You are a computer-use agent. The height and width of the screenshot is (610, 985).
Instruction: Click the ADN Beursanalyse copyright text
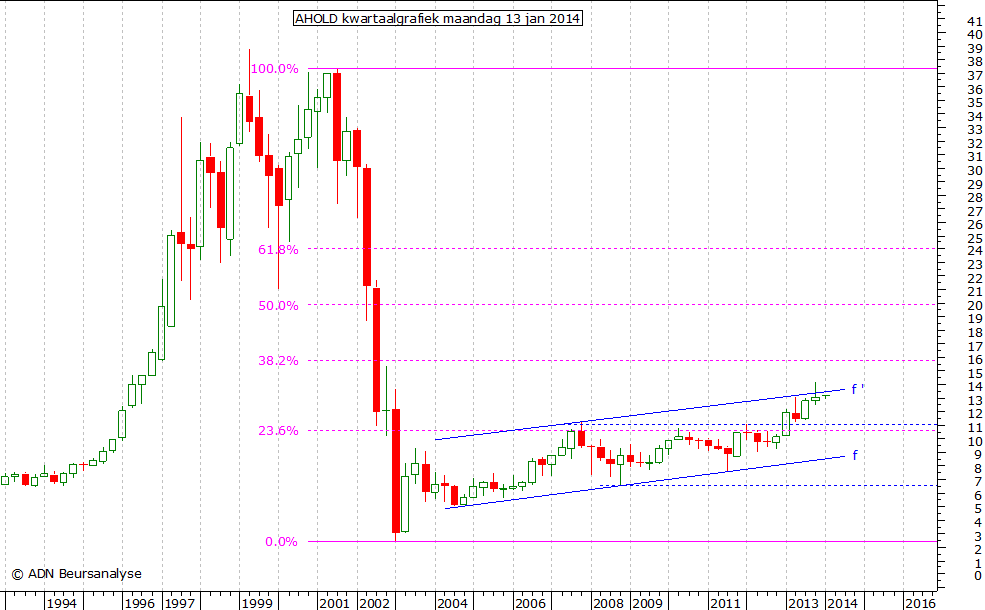pos(77,574)
